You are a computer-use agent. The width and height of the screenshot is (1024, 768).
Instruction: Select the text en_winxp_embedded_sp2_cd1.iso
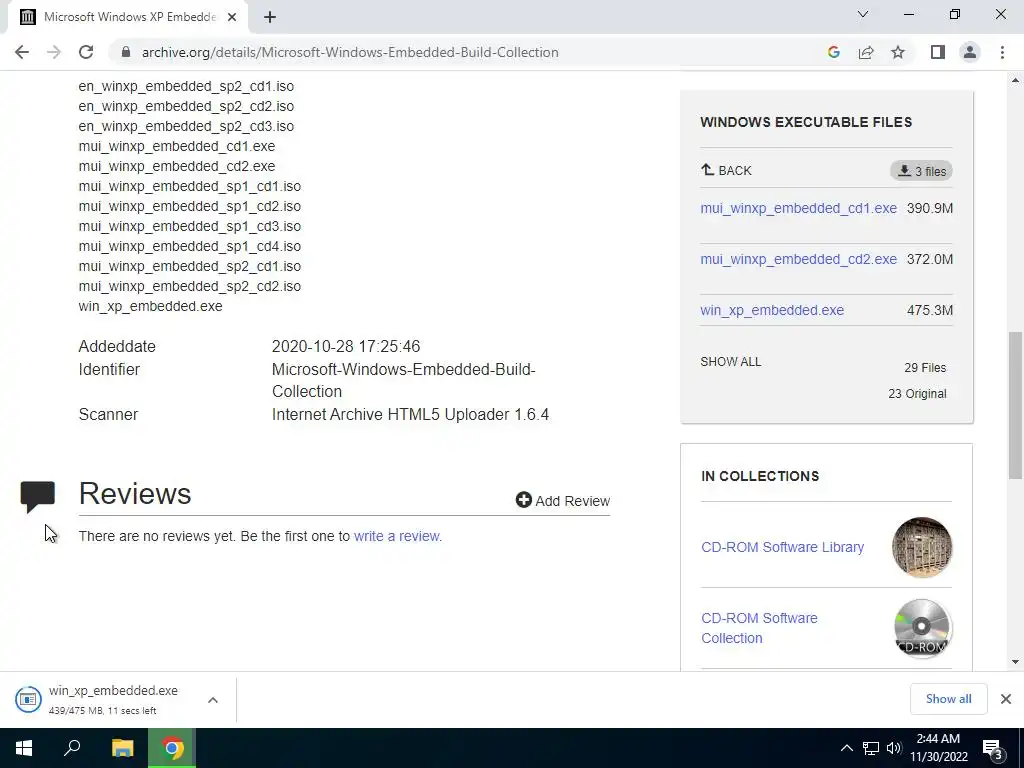click(x=186, y=86)
